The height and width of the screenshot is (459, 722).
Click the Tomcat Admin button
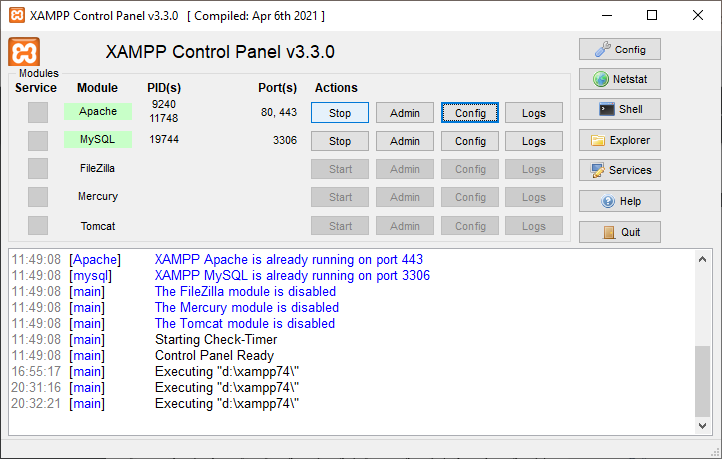pyautogui.click(x=405, y=226)
